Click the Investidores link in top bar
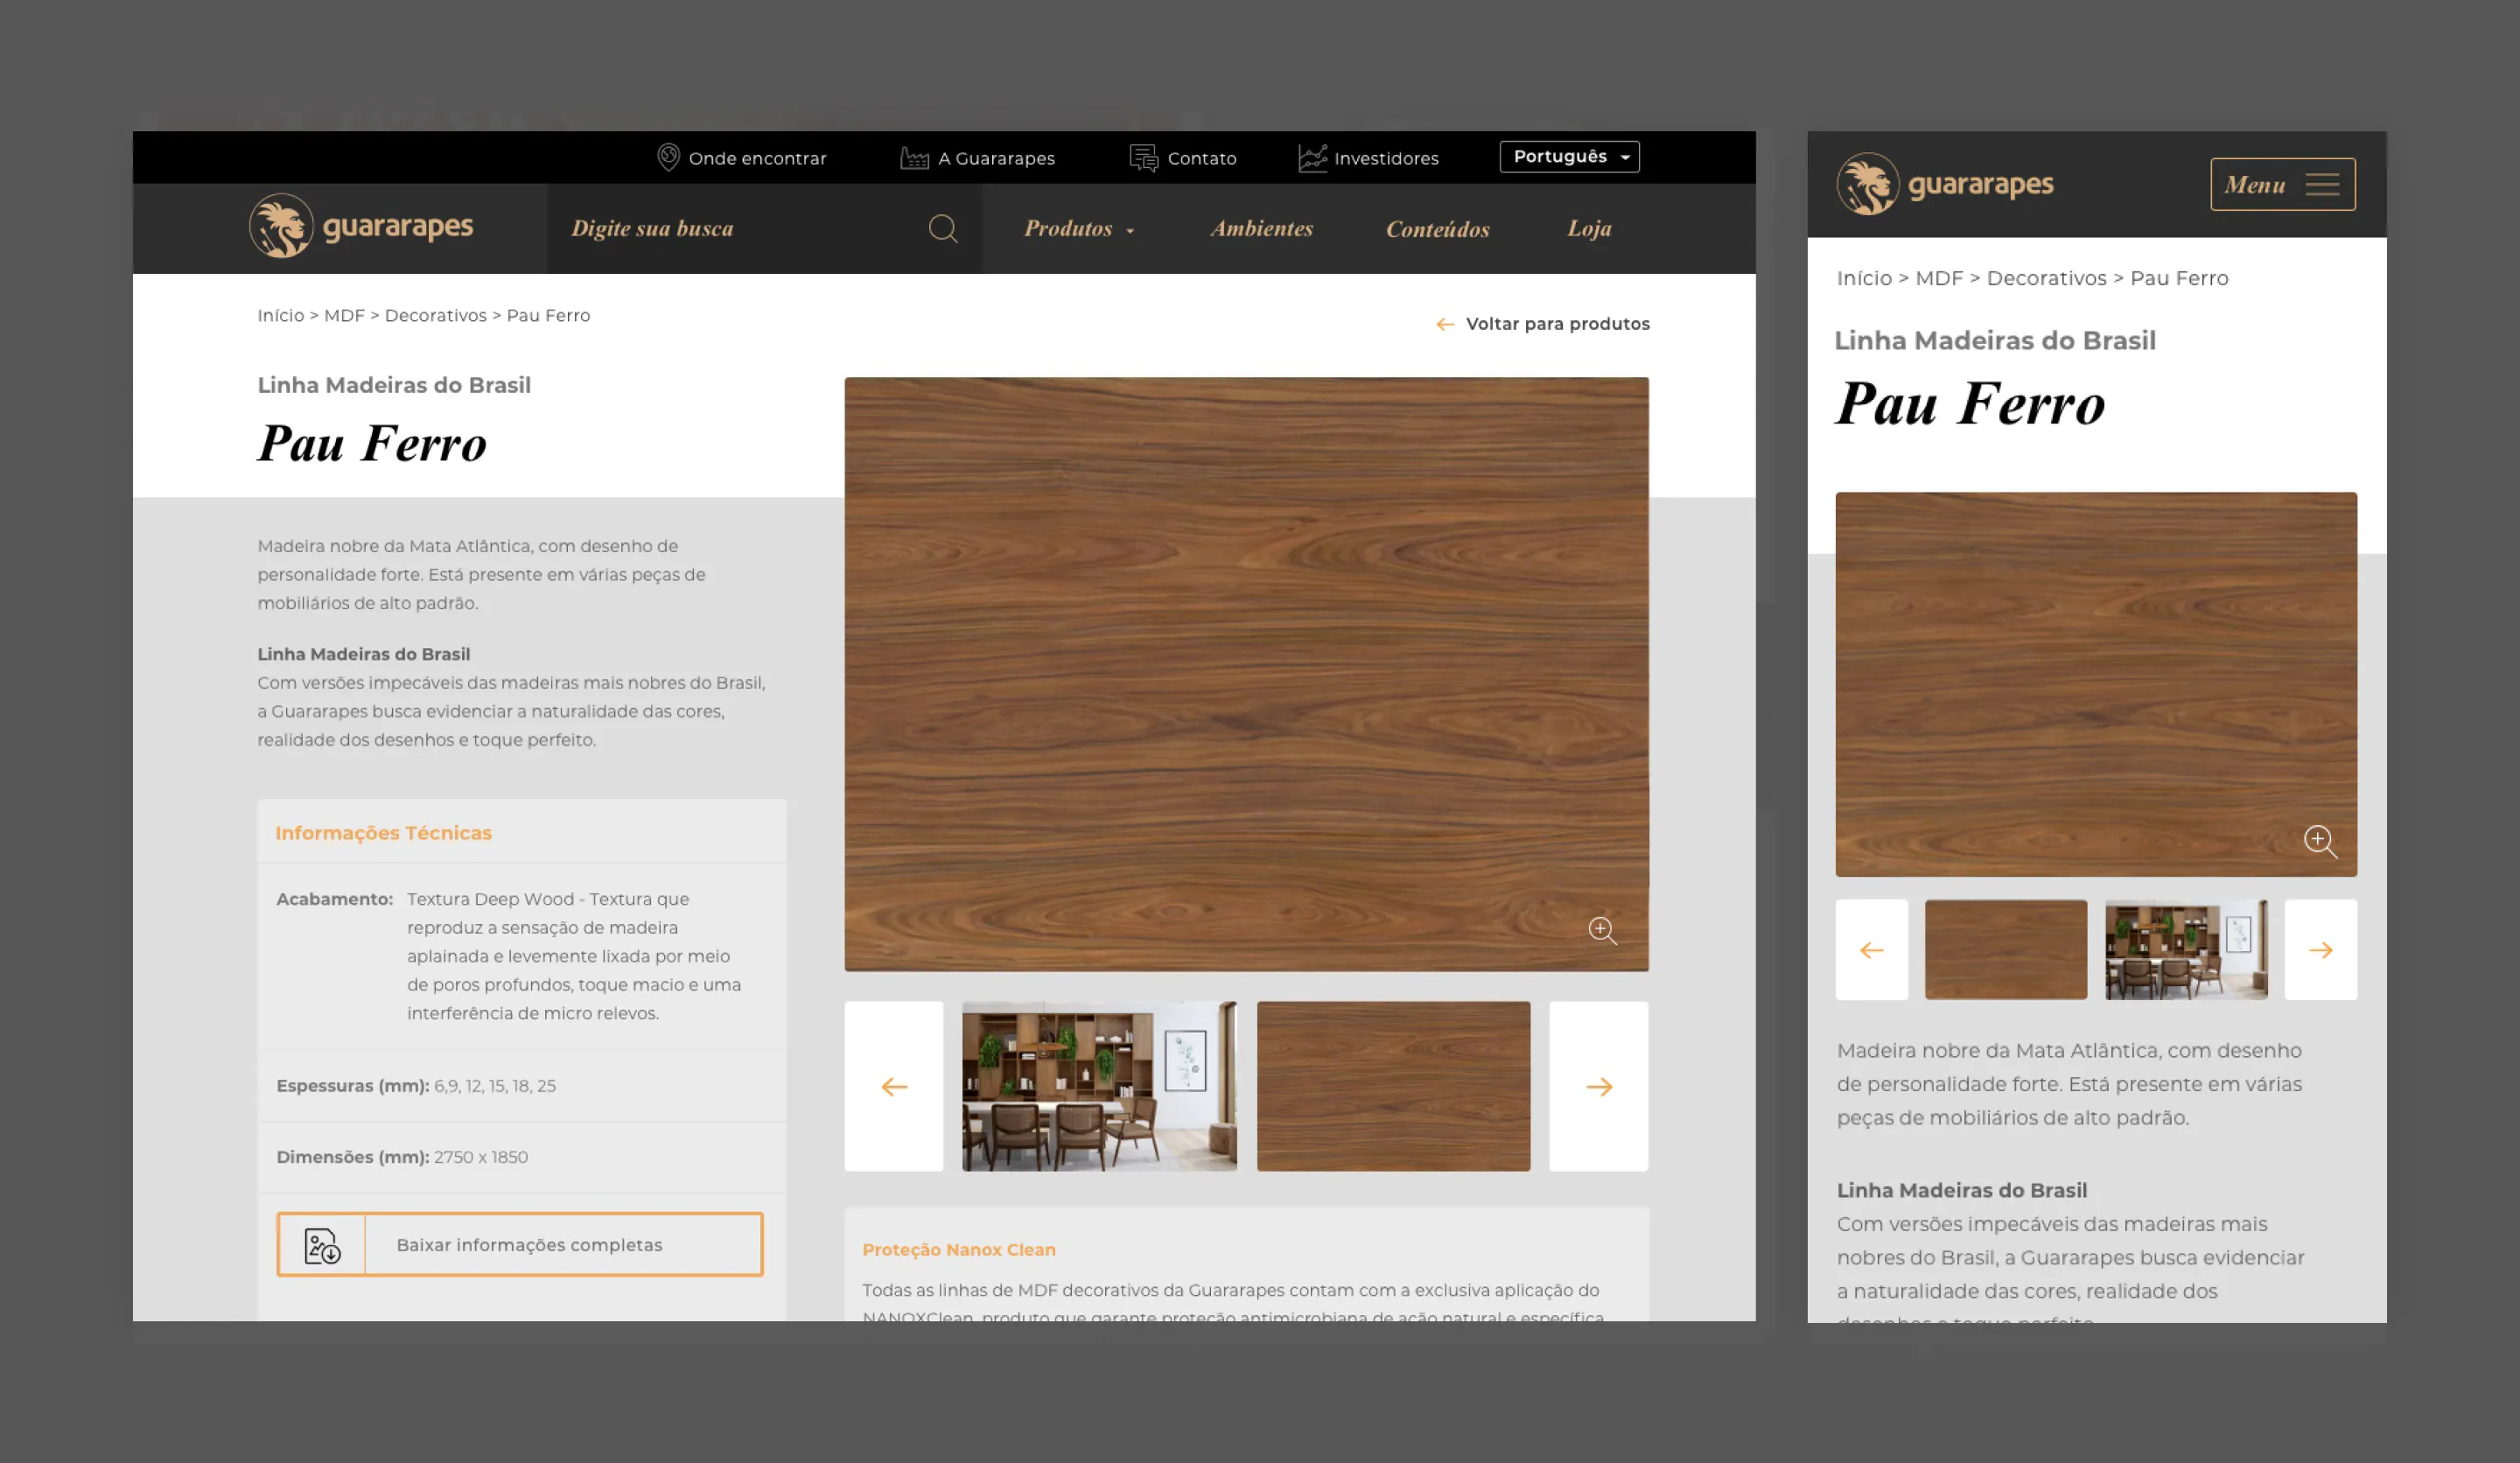Image resolution: width=2520 pixels, height=1463 pixels. click(x=1385, y=158)
